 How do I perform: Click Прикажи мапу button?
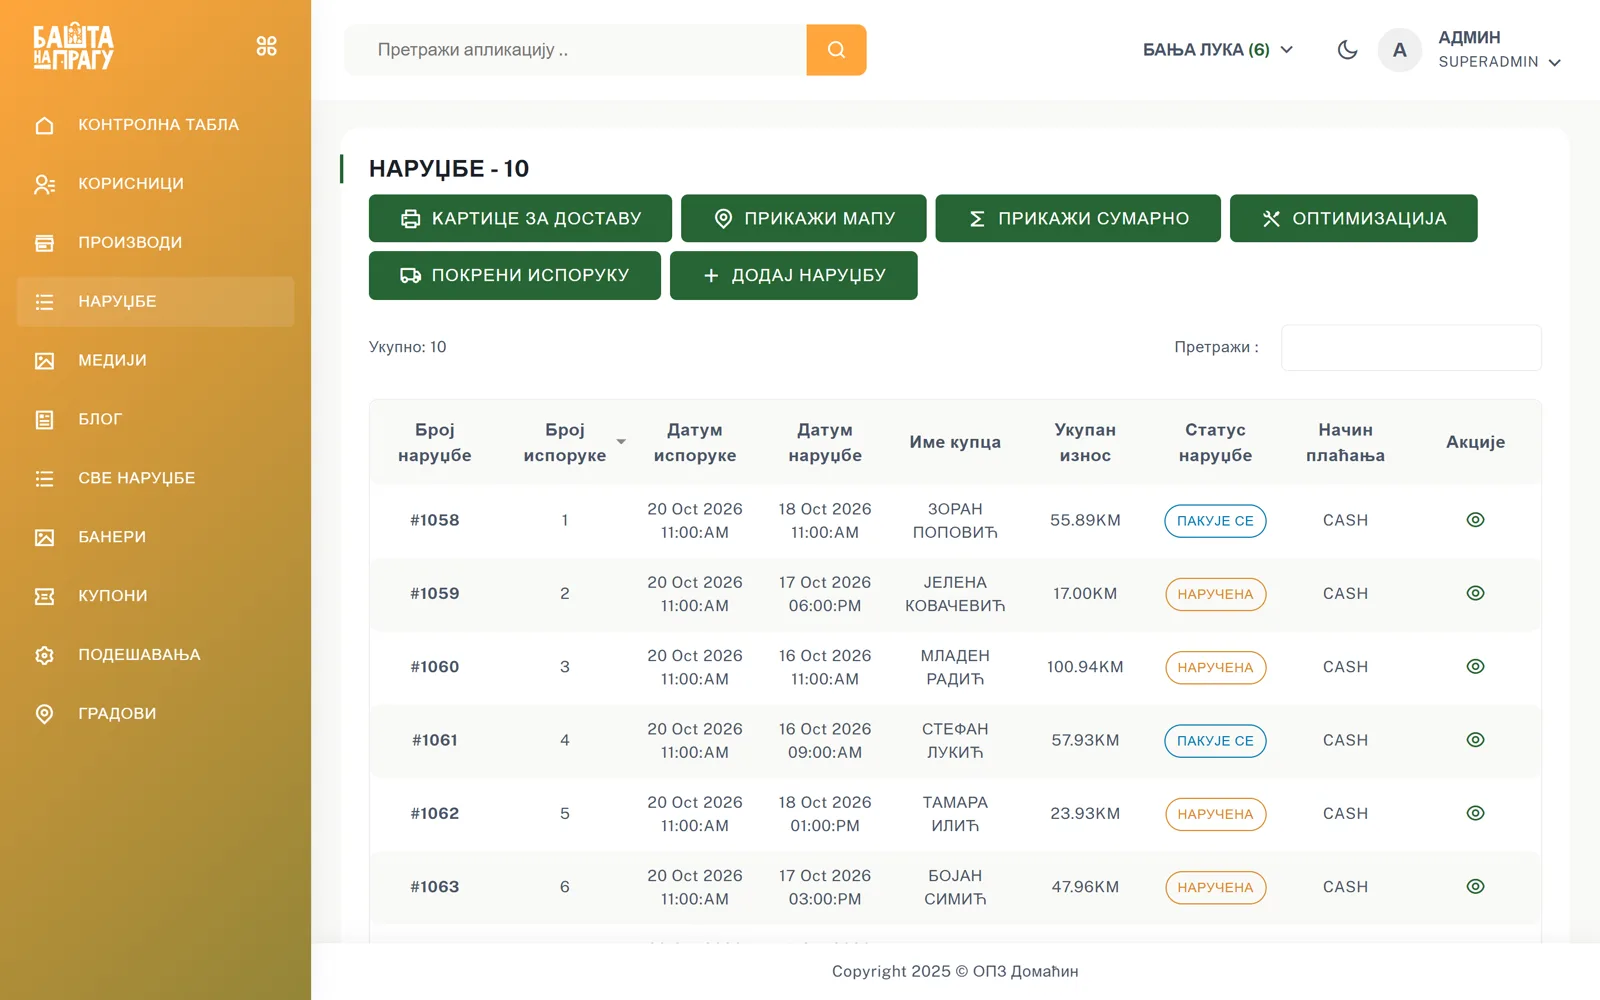pyautogui.click(x=804, y=218)
